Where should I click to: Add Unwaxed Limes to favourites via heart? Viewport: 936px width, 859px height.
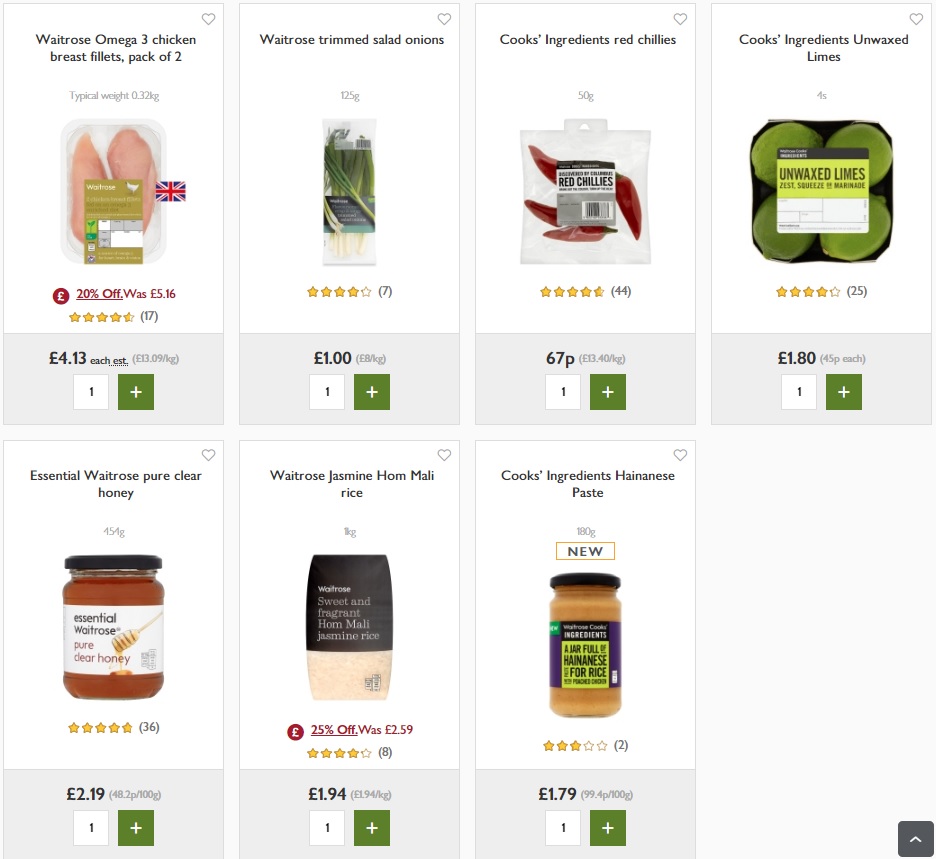(x=916, y=19)
